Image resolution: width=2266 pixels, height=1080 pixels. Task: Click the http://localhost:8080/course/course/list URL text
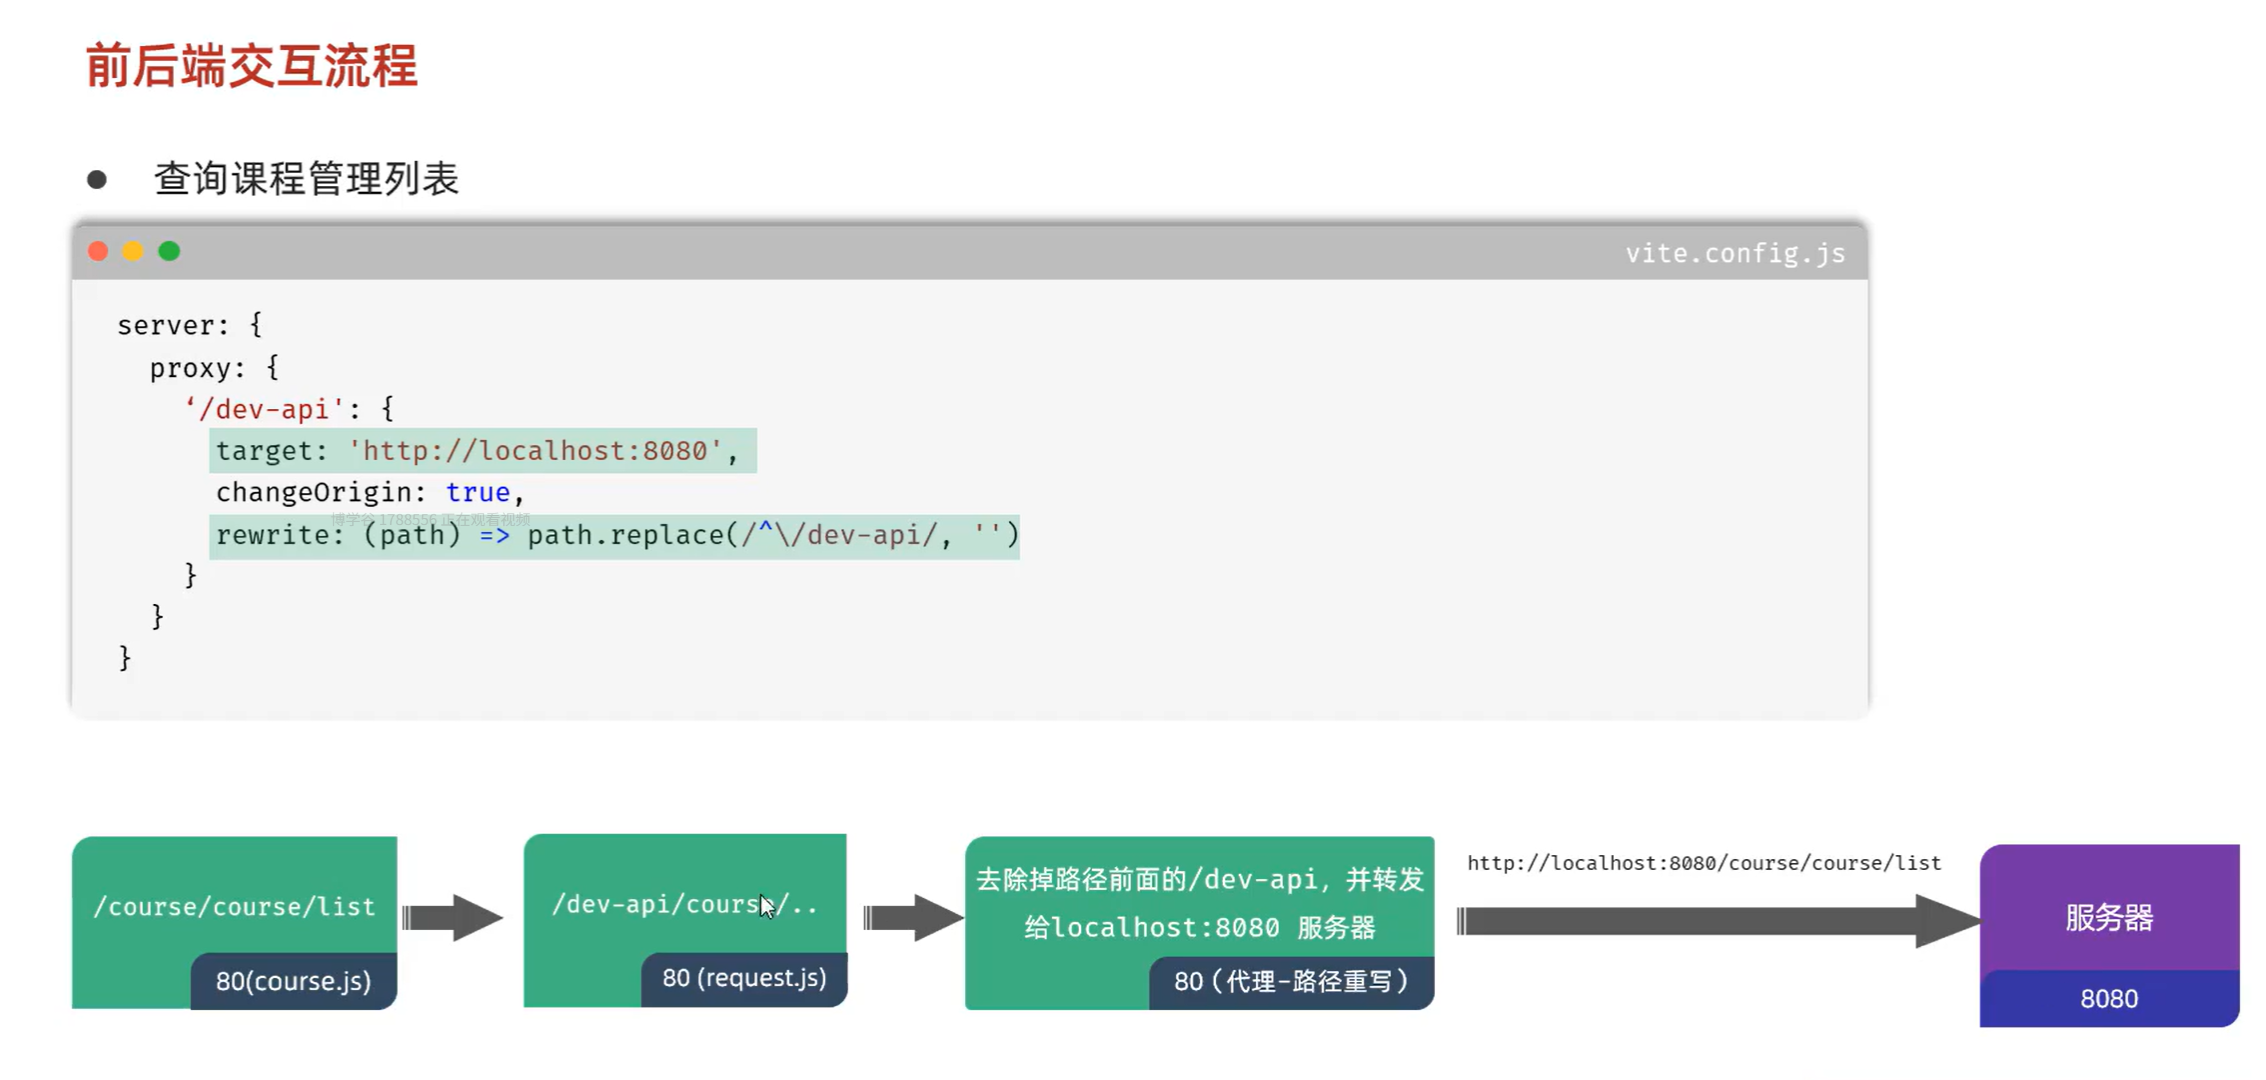(x=1703, y=863)
